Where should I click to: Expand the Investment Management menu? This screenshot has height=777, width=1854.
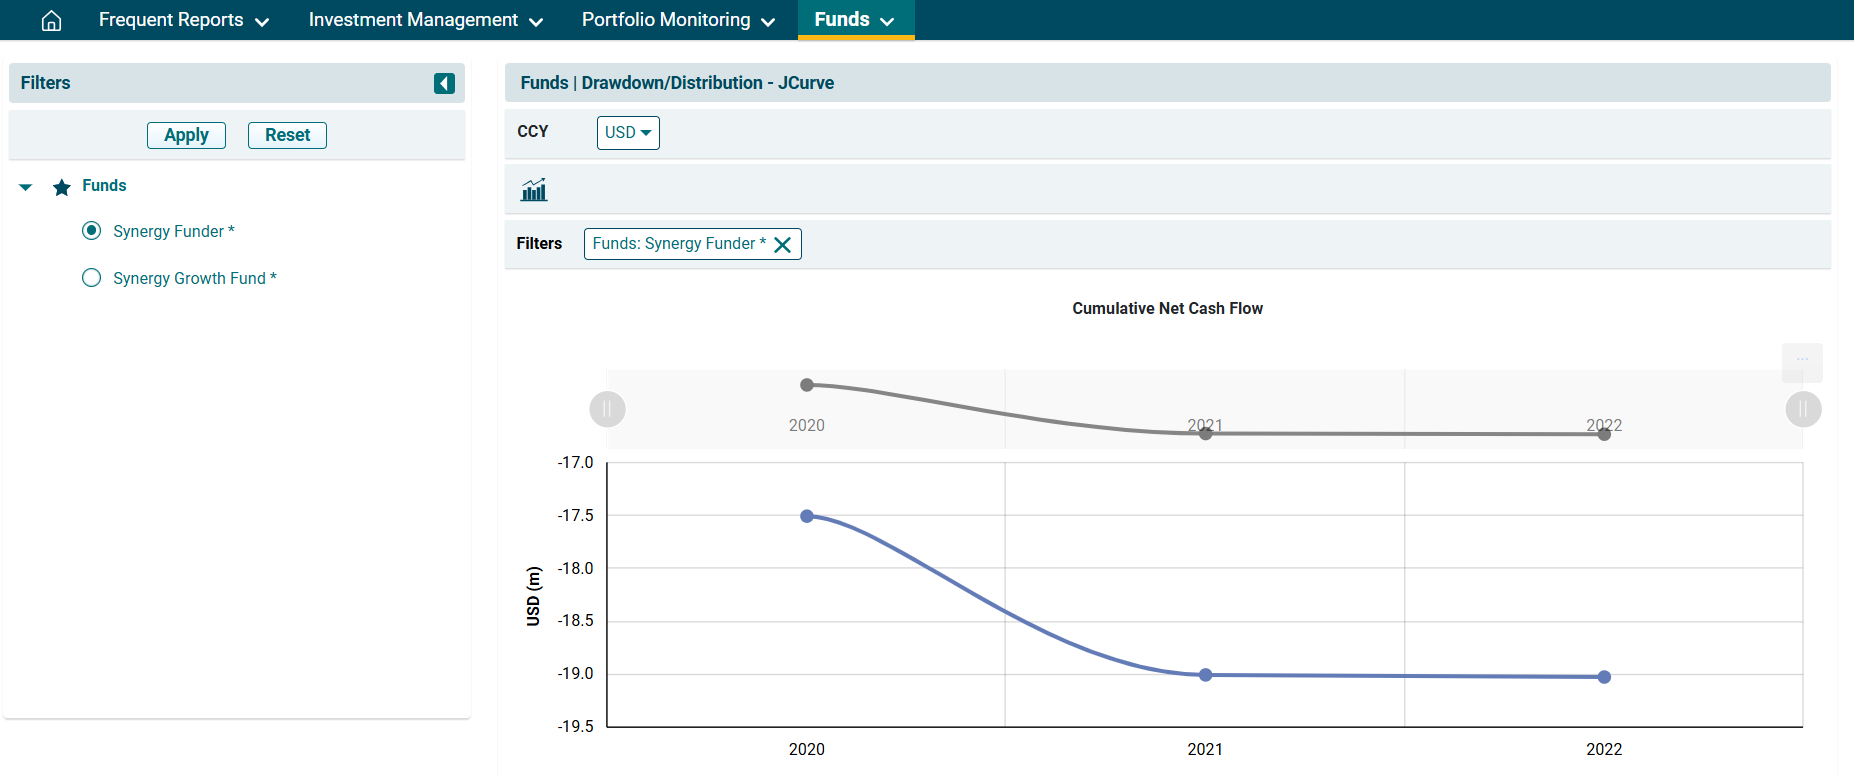click(x=425, y=20)
